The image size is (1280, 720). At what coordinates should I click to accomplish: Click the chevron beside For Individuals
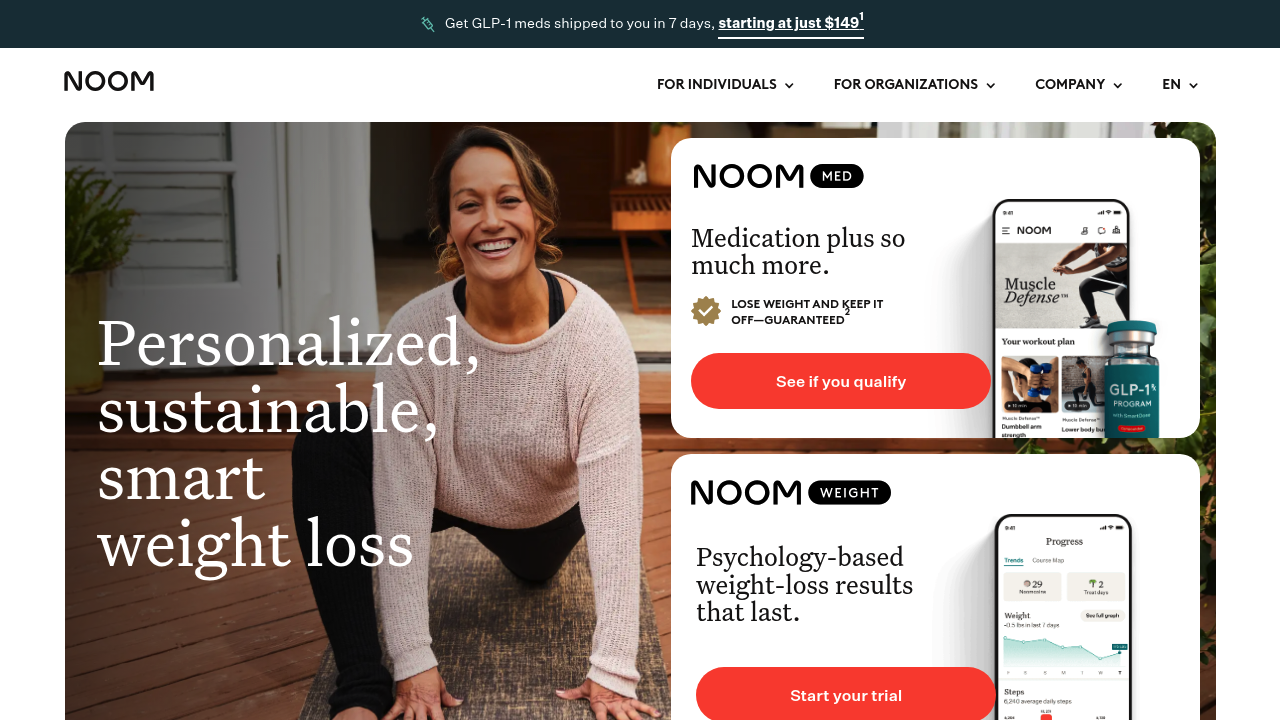[789, 85]
